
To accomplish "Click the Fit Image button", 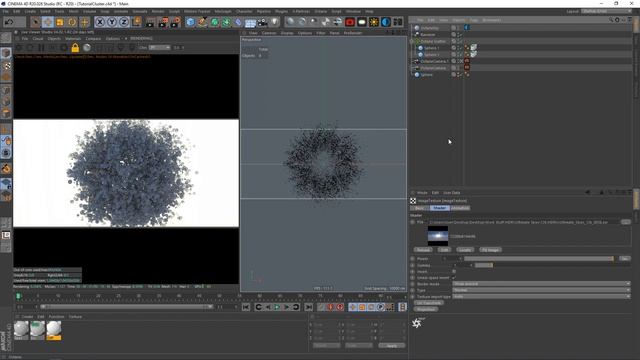I will pyautogui.click(x=490, y=250).
